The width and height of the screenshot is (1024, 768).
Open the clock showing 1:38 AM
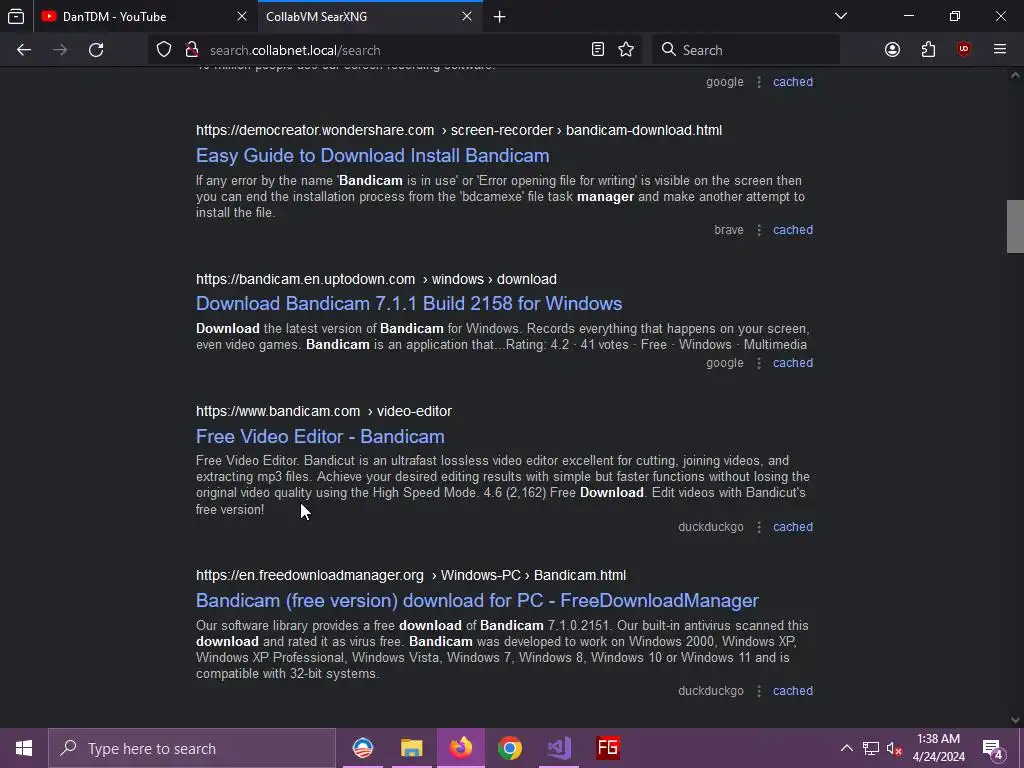(x=938, y=748)
